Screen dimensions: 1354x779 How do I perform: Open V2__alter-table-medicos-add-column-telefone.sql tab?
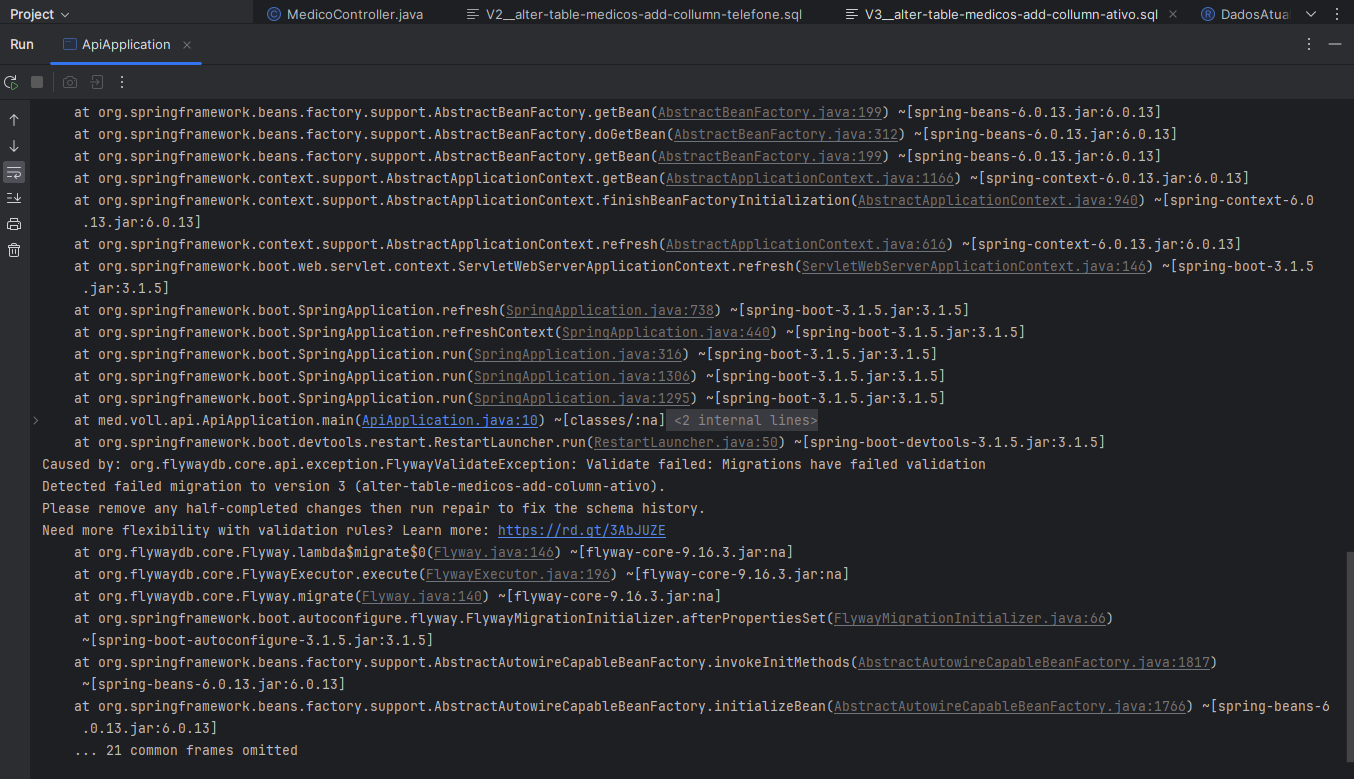(x=635, y=14)
